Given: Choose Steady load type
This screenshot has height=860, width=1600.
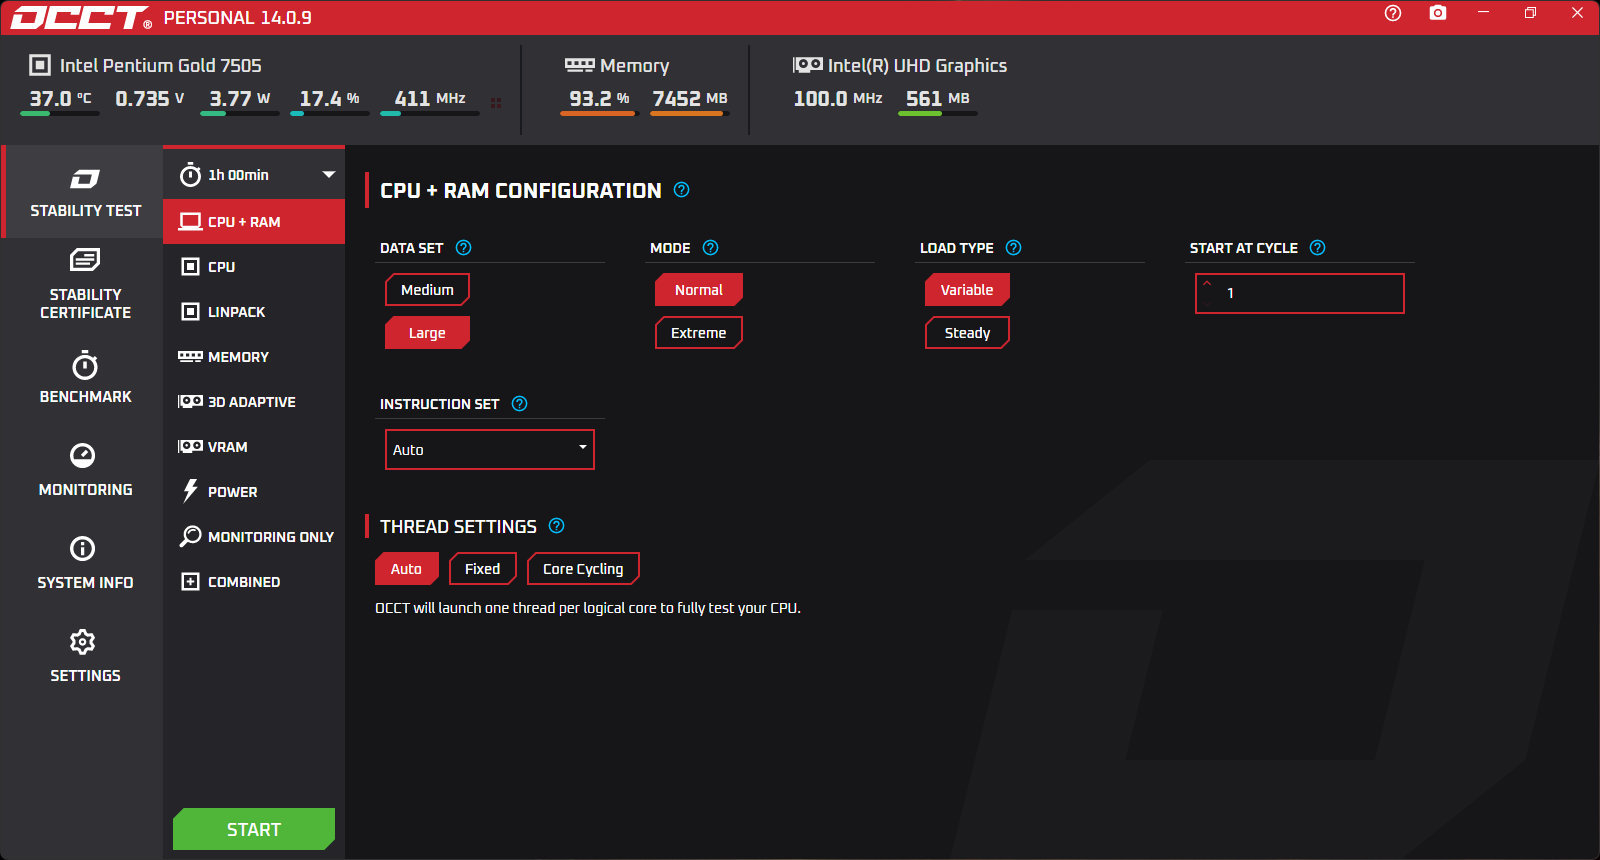Looking at the screenshot, I should pyautogui.click(x=967, y=333).
